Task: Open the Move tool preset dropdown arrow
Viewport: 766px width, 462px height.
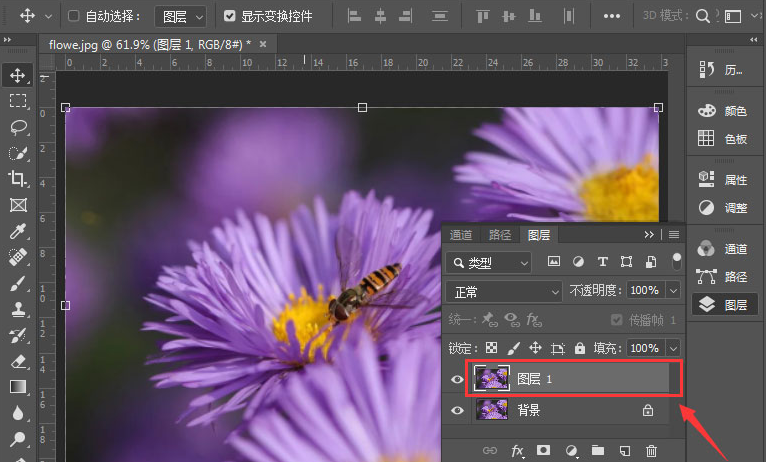Action: (48, 17)
